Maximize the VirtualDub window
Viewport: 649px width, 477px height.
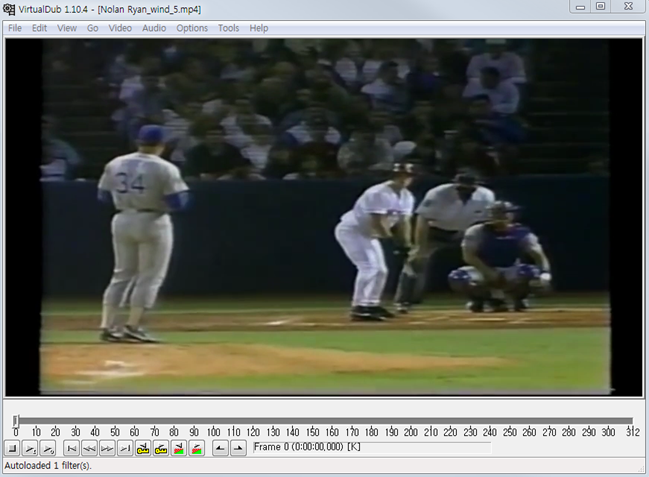[x=601, y=7]
